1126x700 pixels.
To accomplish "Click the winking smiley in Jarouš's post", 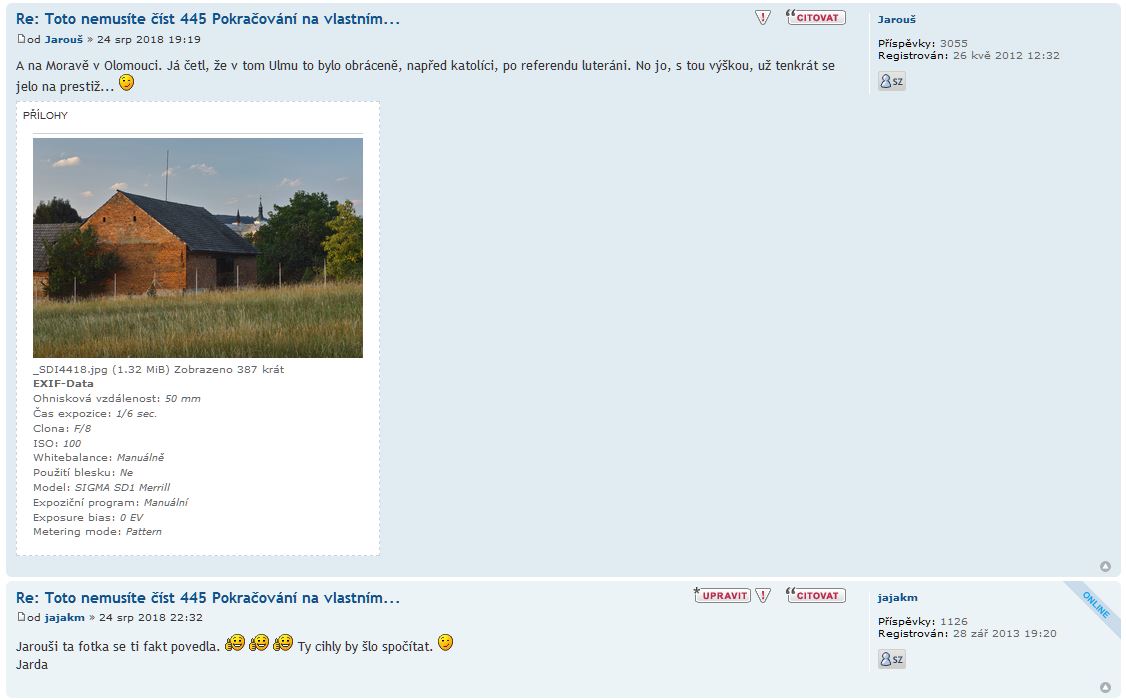I will coord(126,83).
